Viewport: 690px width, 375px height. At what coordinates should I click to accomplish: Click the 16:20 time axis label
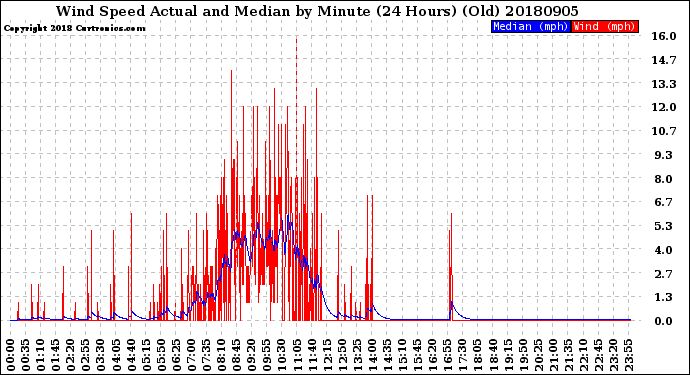(433, 355)
